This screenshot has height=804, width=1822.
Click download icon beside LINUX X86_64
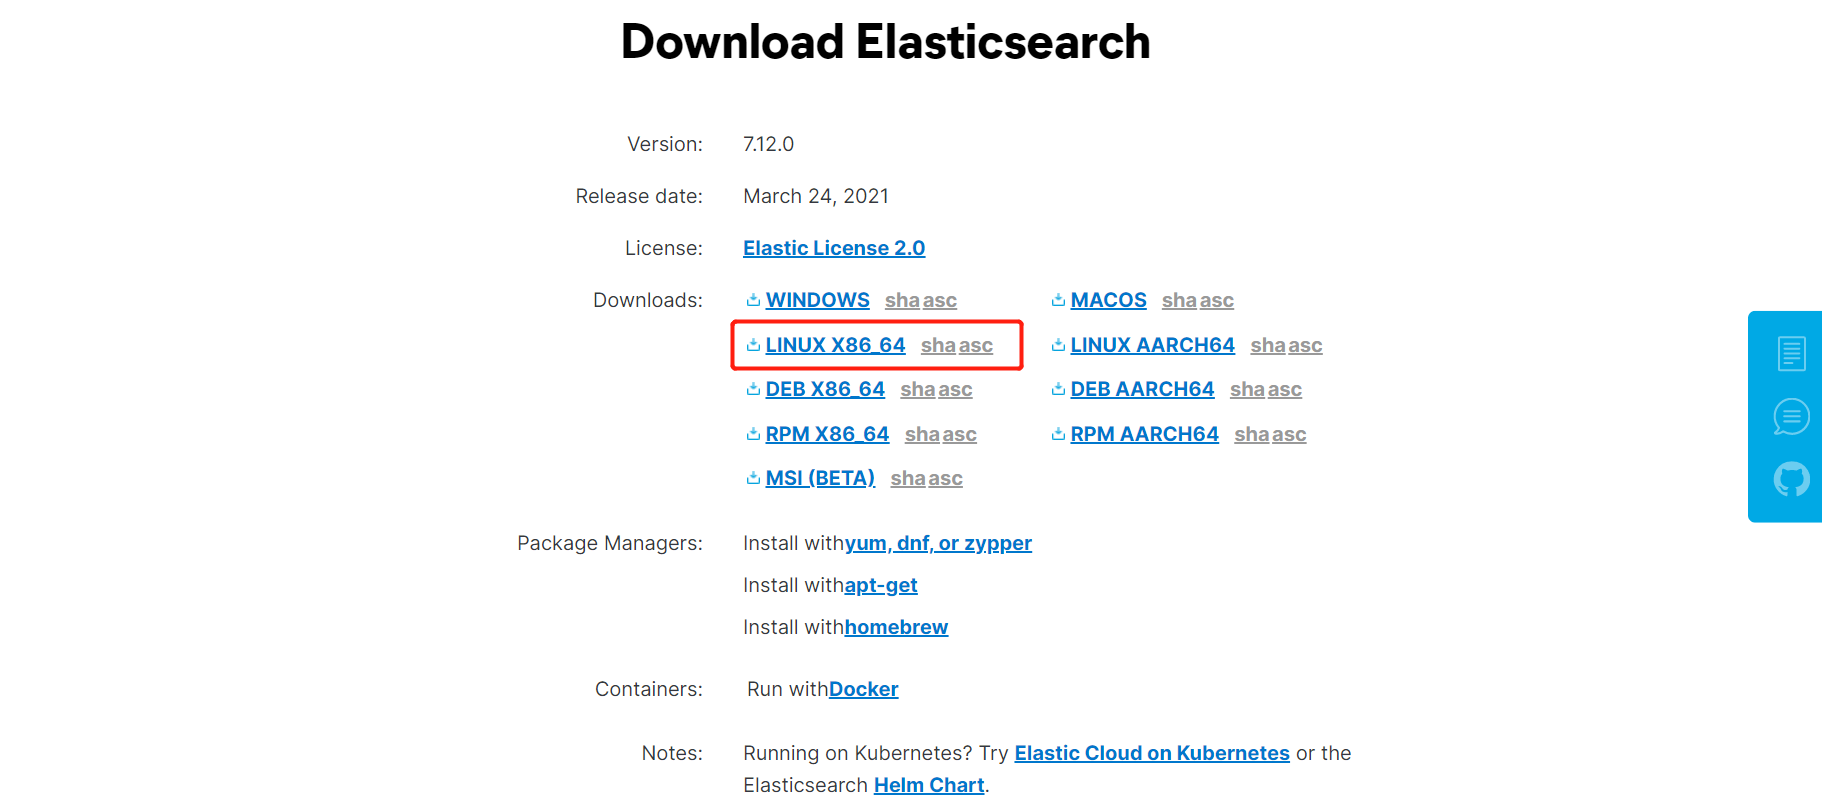pyautogui.click(x=753, y=345)
